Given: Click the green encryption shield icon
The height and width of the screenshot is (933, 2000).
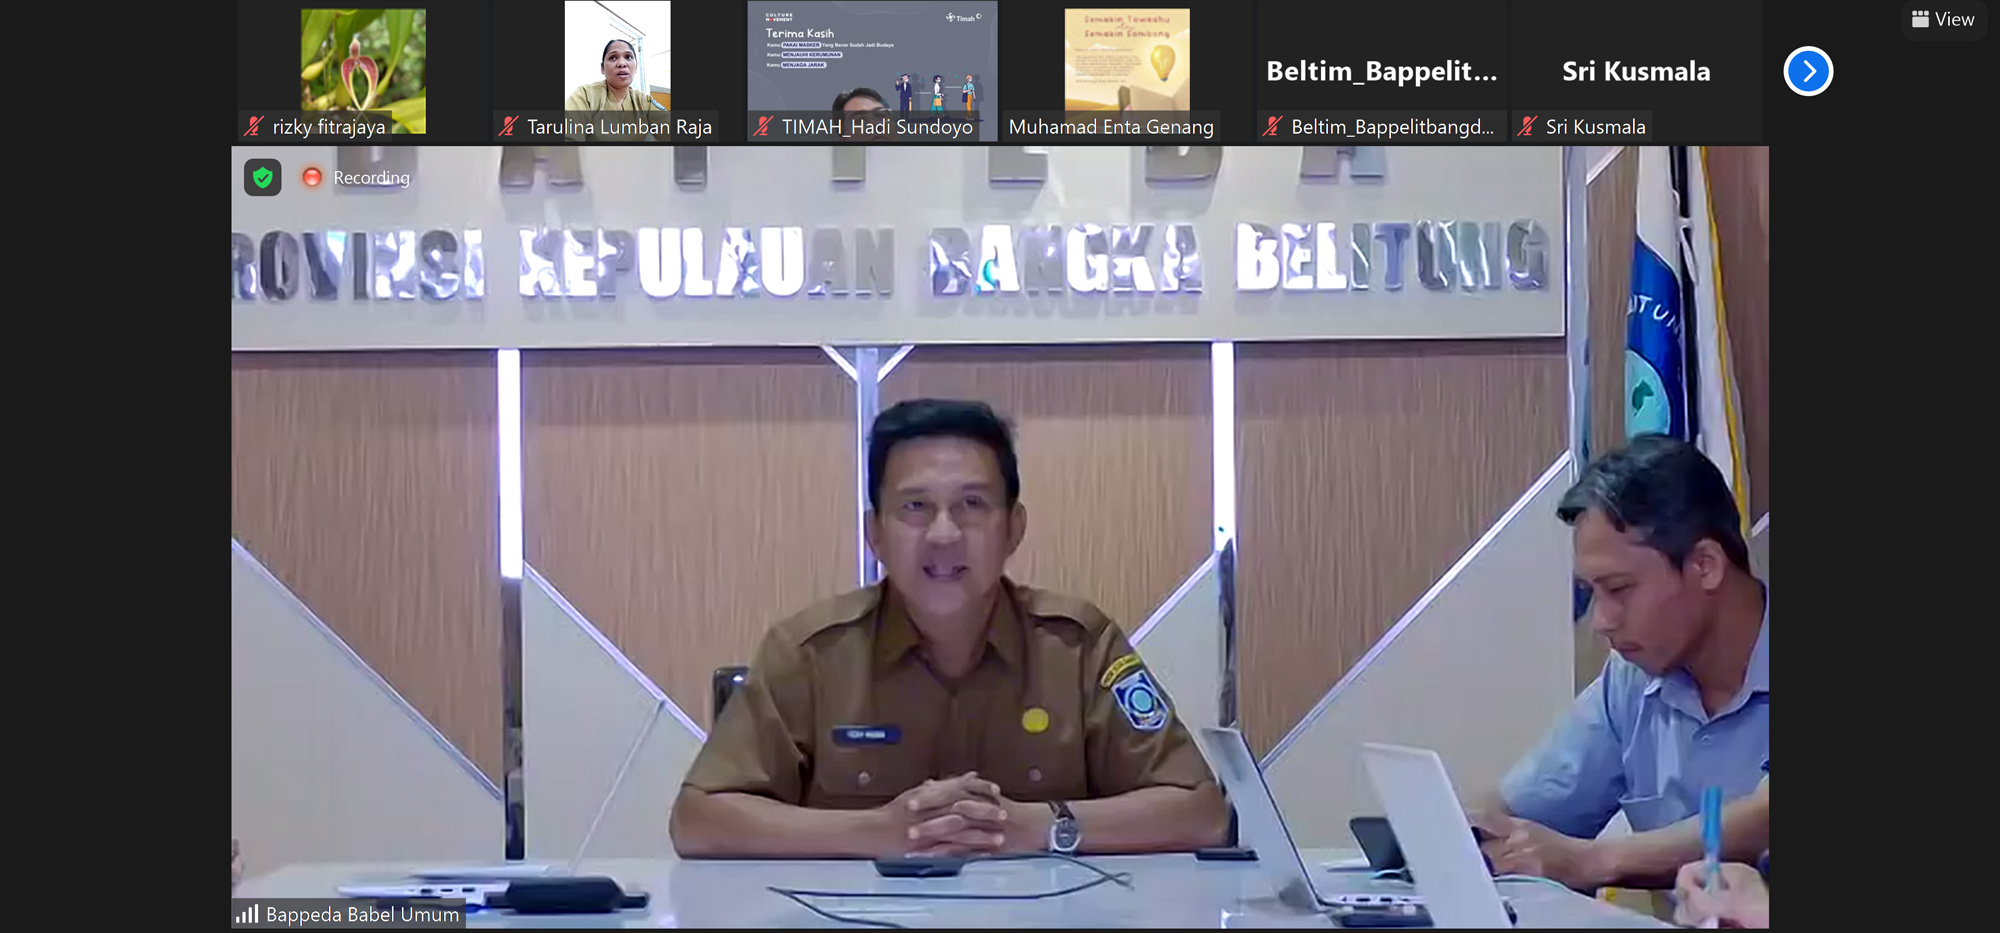Looking at the screenshot, I should pyautogui.click(x=263, y=178).
